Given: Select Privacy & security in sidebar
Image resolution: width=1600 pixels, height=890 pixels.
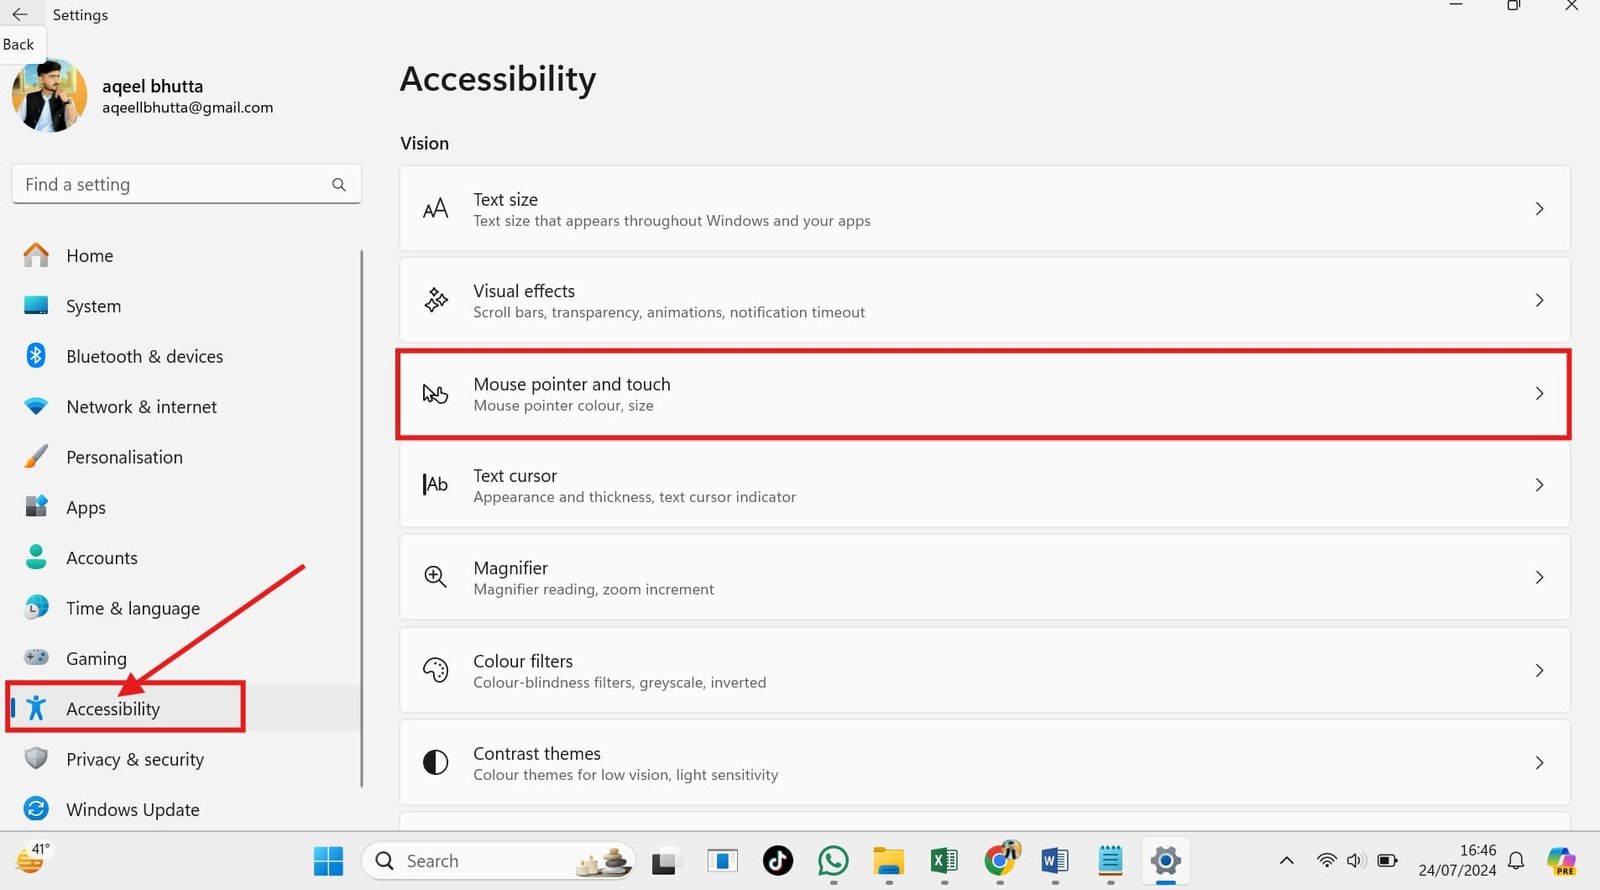Looking at the screenshot, I should 134,759.
